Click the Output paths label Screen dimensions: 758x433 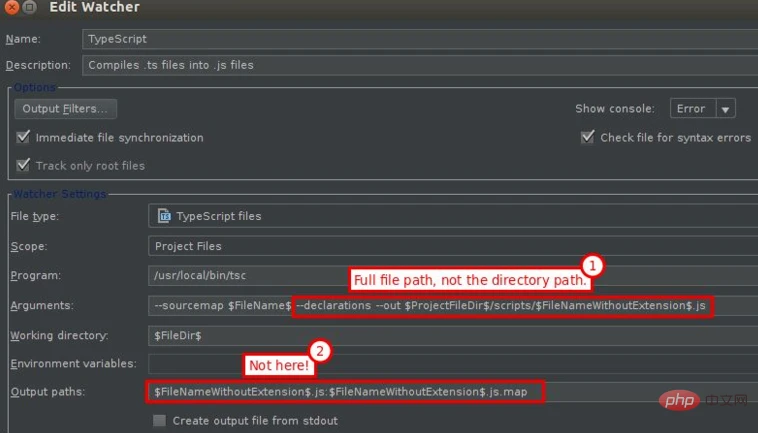47,391
